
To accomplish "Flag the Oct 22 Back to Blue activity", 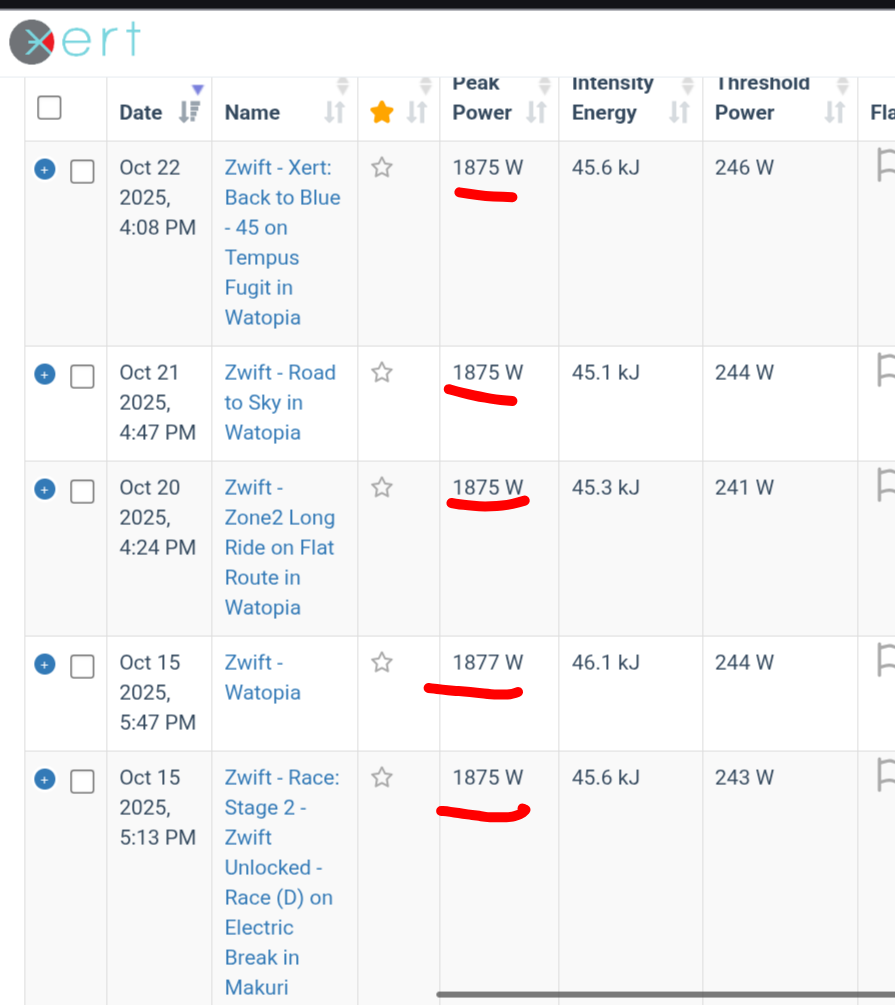I will [884, 165].
